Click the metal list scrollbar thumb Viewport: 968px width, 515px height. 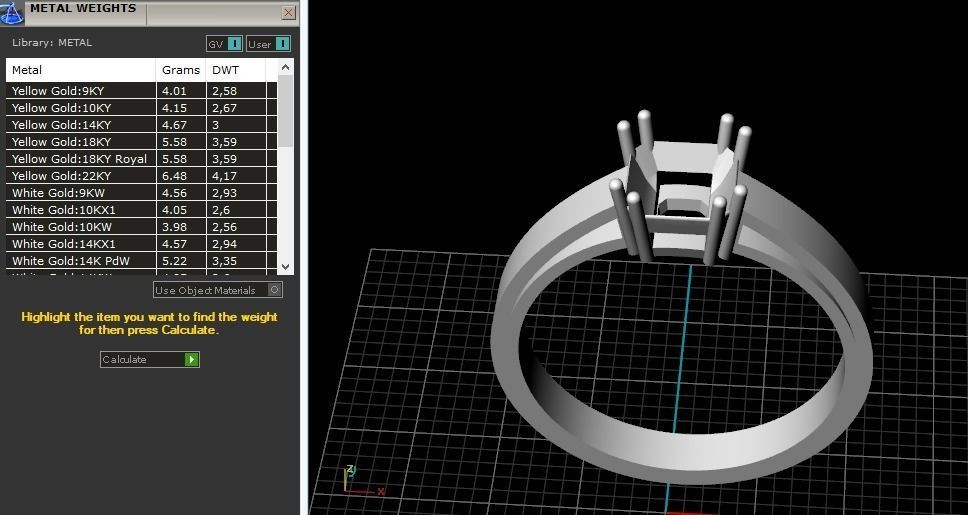(x=285, y=111)
